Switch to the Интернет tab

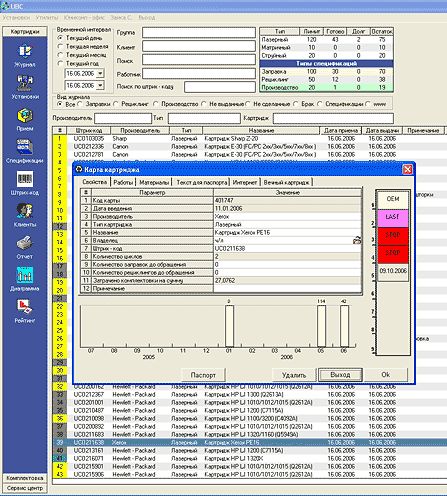tap(245, 182)
